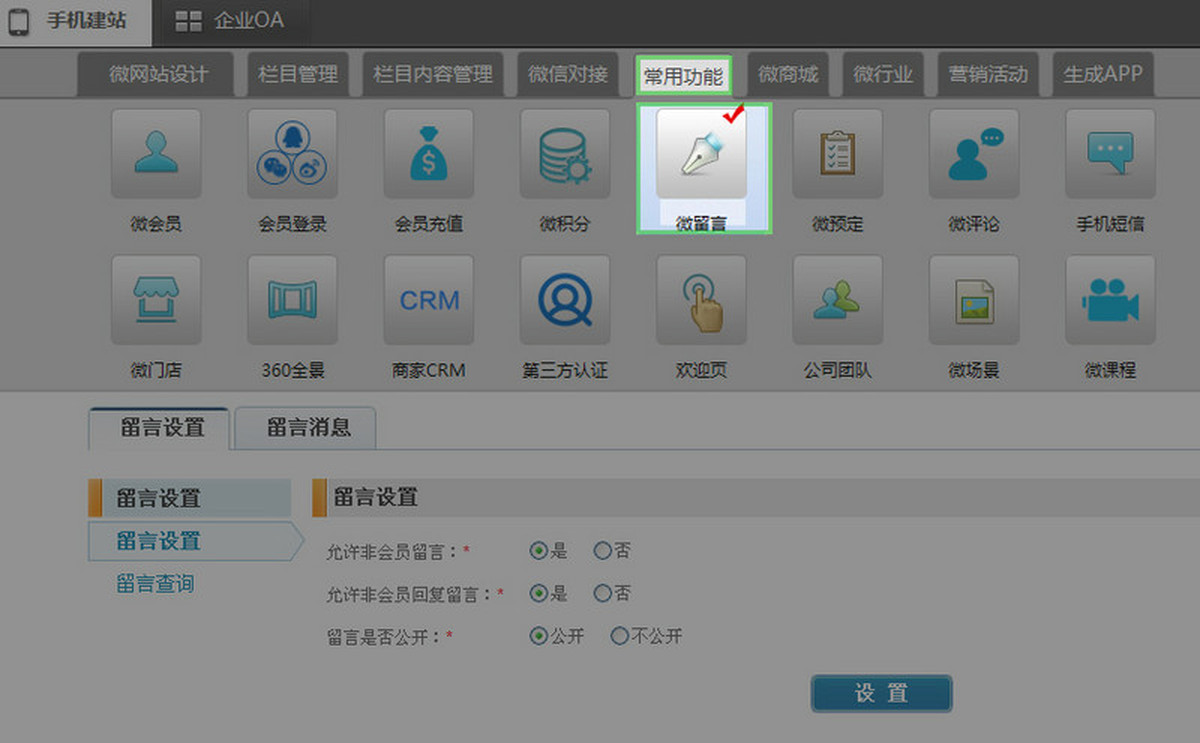Open the 微积分 database icon
This screenshot has height=743, width=1200.
click(x=565, y=154)
